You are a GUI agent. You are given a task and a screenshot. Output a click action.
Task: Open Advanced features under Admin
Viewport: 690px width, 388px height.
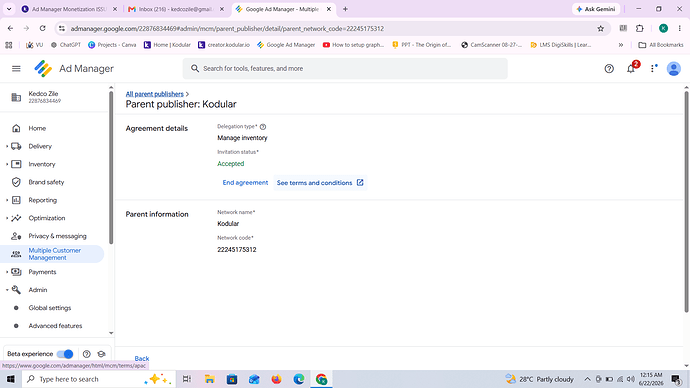click(x=55, y=326)
